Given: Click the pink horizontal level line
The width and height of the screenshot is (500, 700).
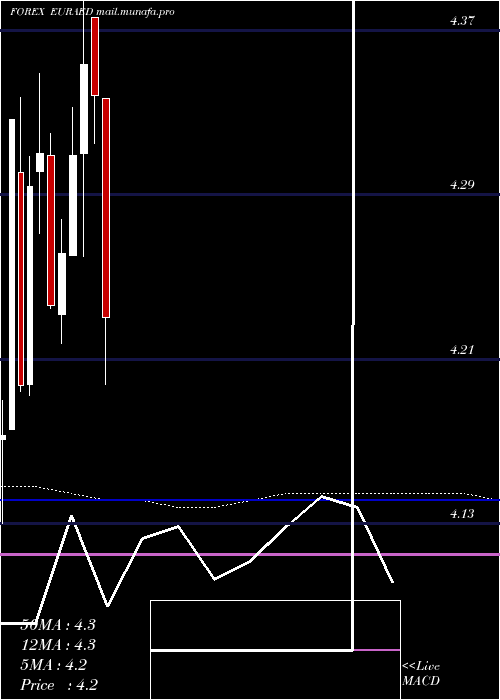Looking at the screenshot, I should click(250, 554).
